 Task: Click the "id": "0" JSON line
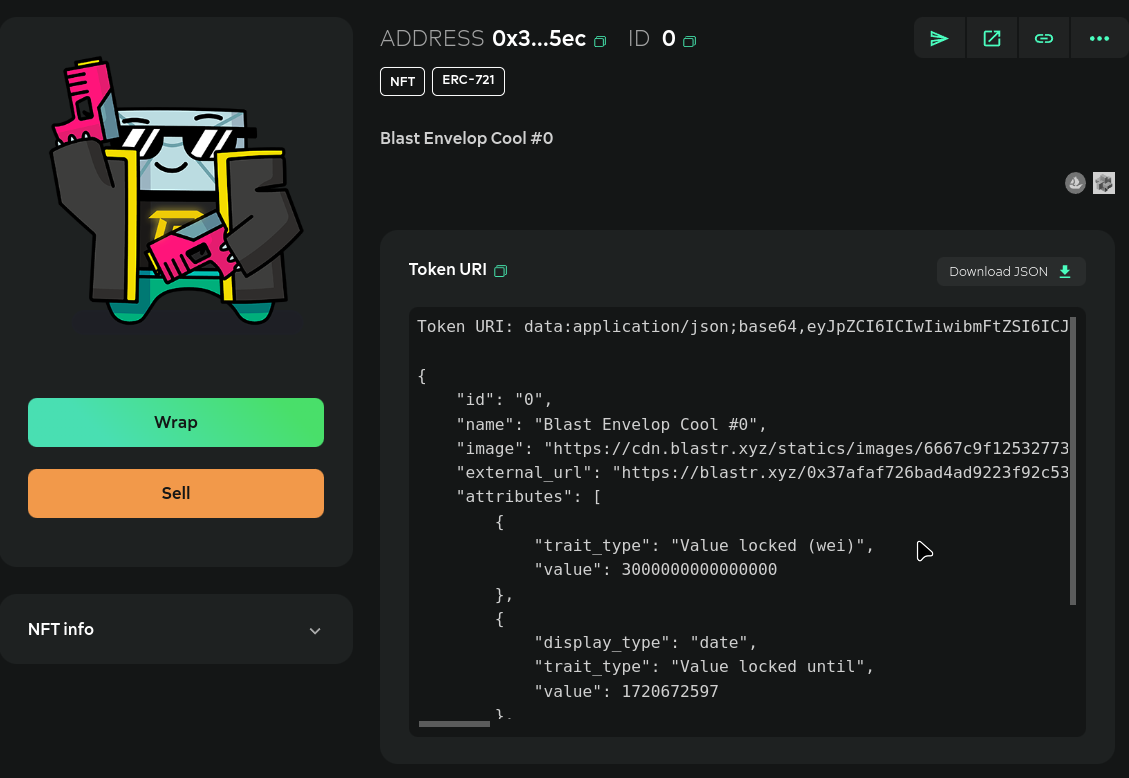(504, 399)
